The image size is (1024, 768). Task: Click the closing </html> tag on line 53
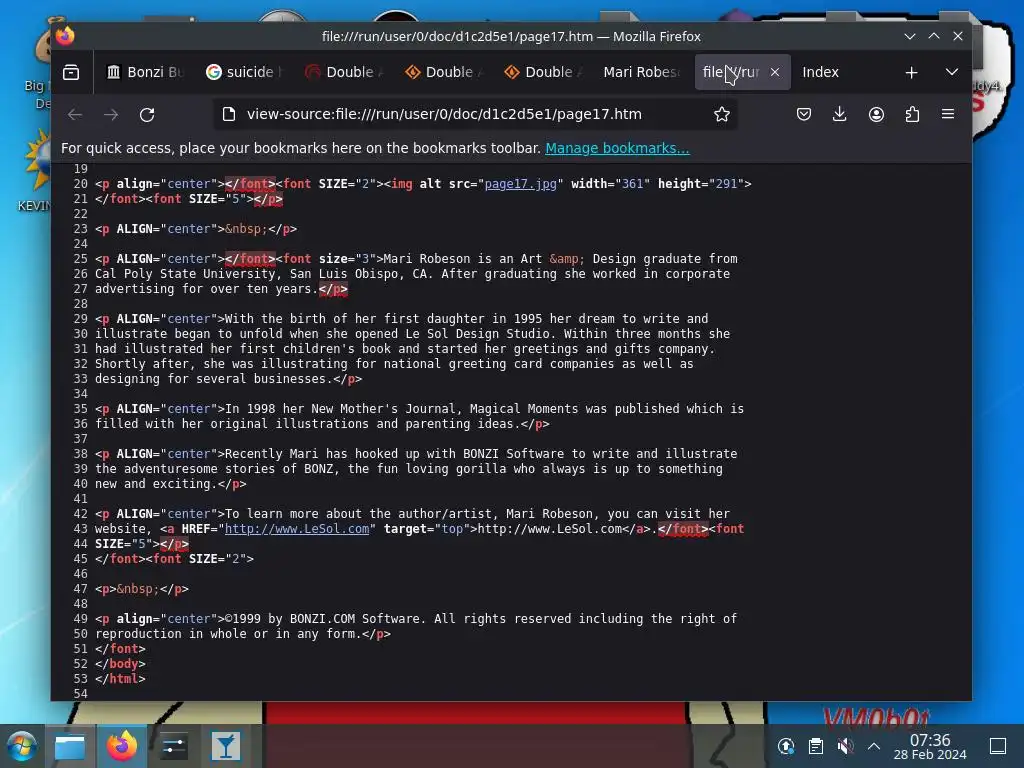coord(120,679)
